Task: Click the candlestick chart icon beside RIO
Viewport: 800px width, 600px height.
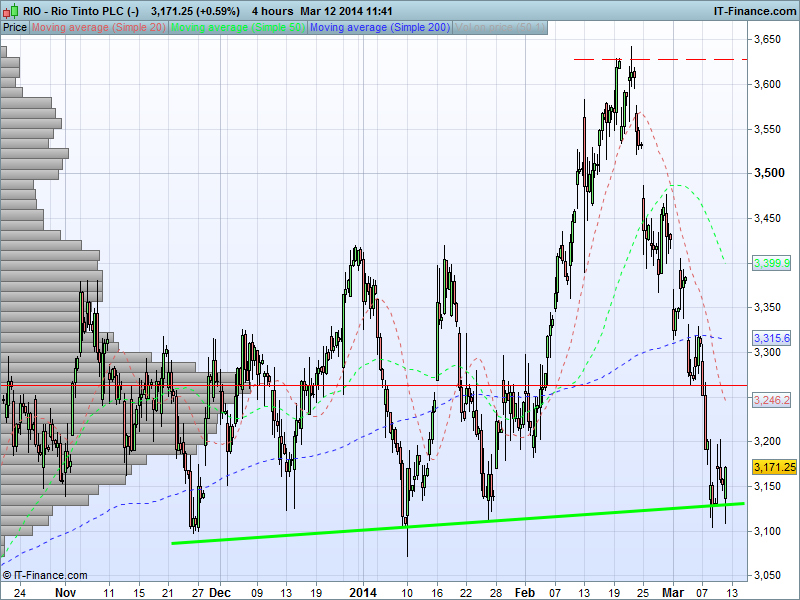Action: pos(11,11)
